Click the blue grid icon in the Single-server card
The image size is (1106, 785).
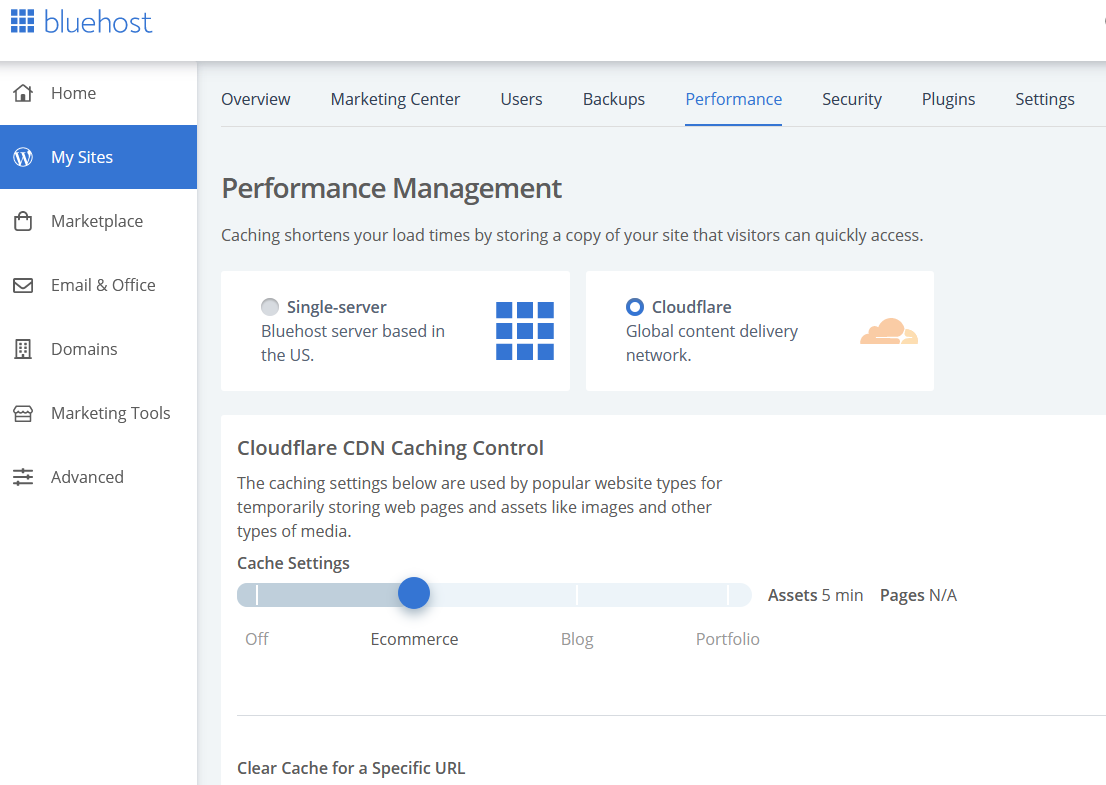(x=525, y=331)
